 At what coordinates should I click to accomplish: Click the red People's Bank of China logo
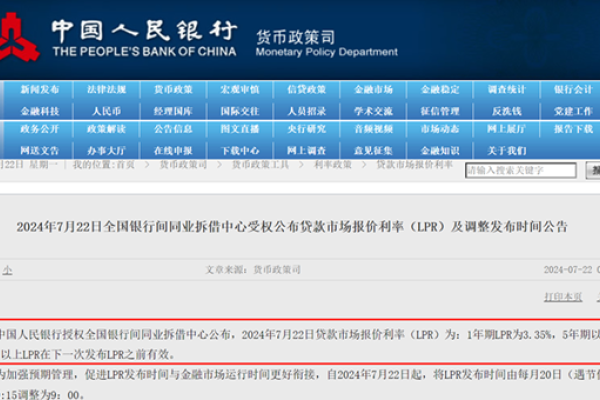click(x=18, y=37)
